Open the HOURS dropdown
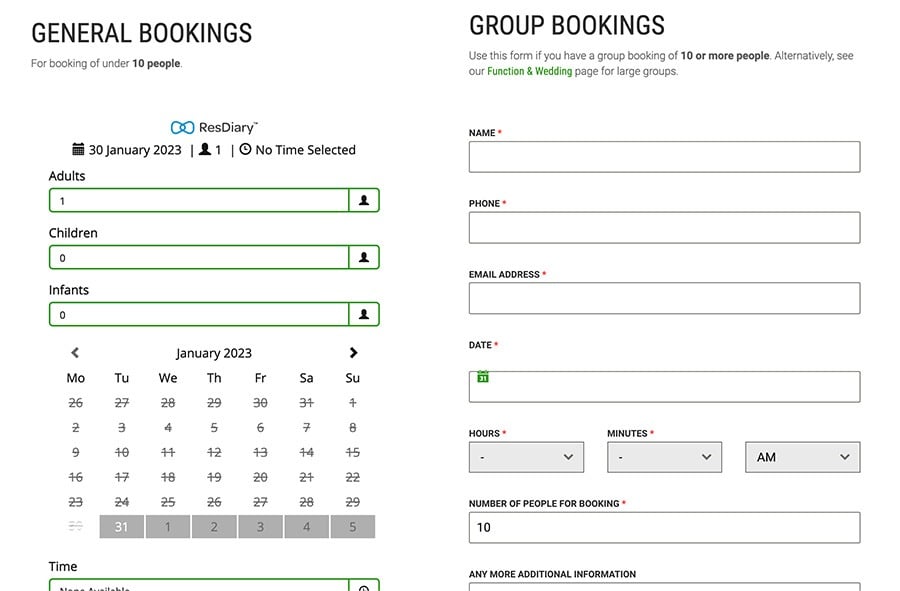The width and height of the screenshot is (900, 591). point(525,456)
